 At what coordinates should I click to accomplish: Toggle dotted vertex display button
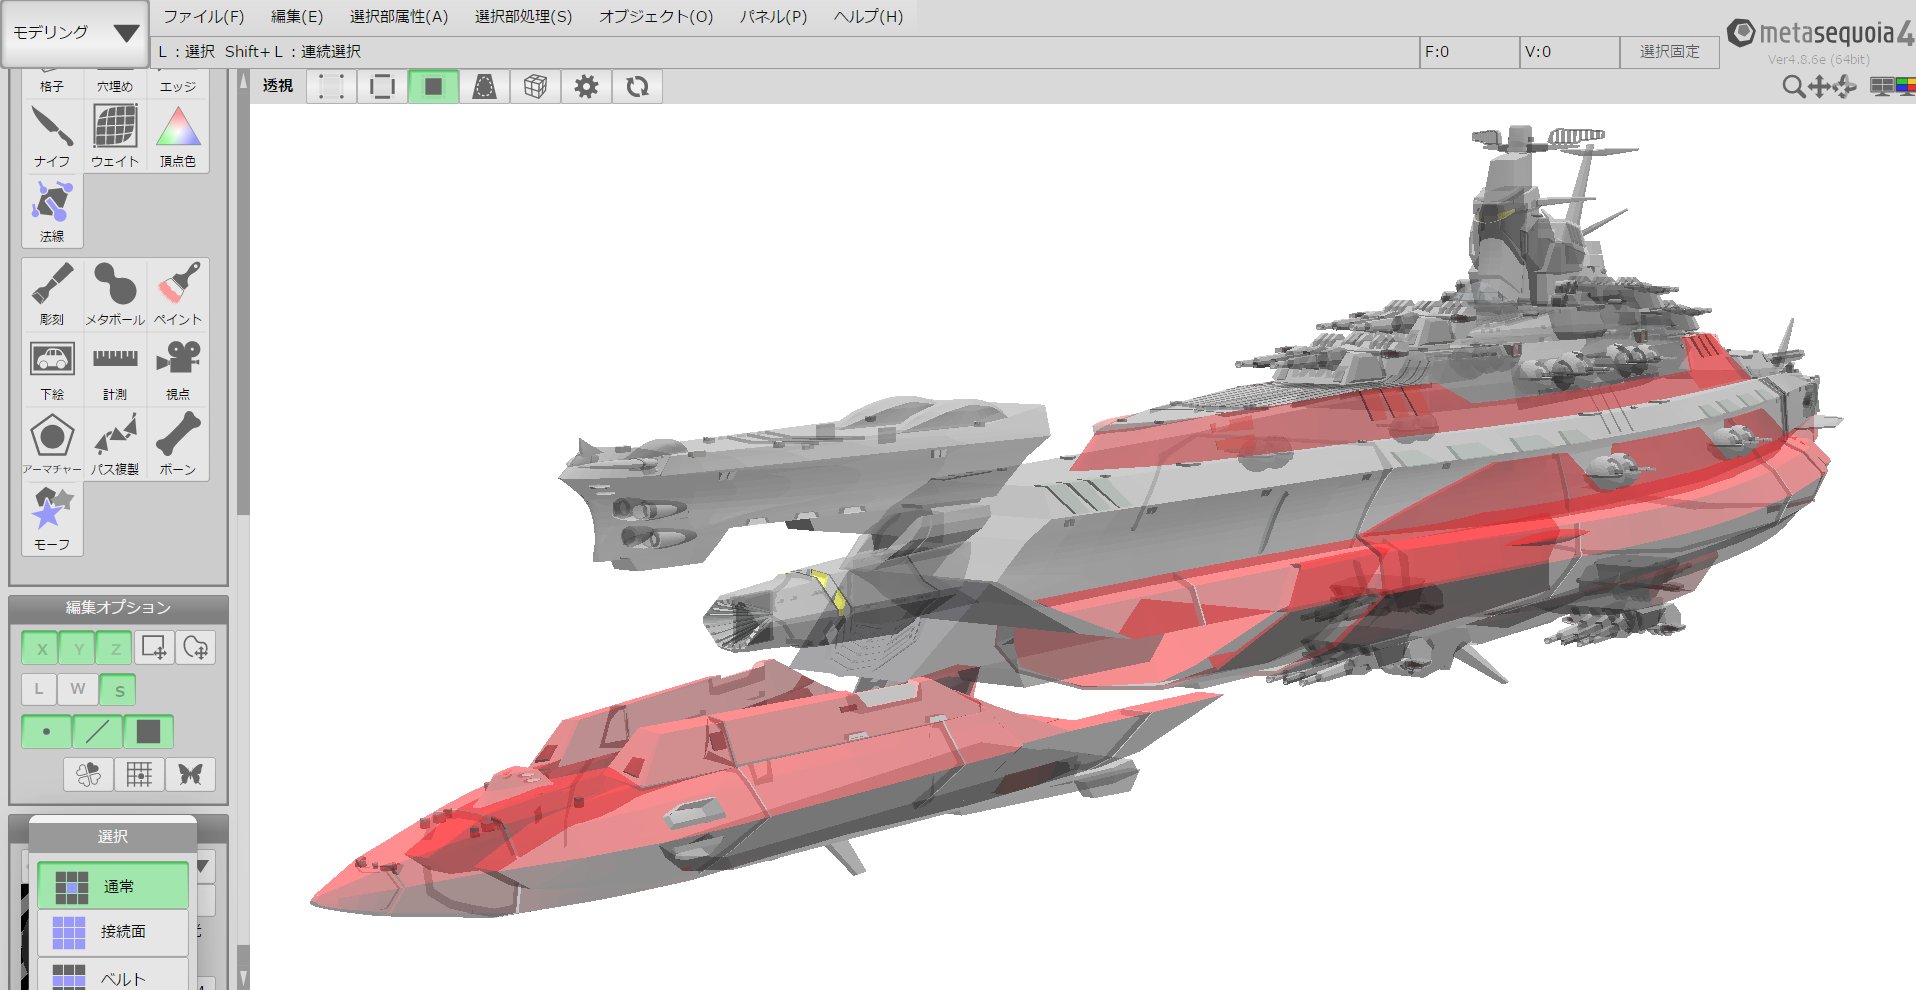click(x=332, y=87)
